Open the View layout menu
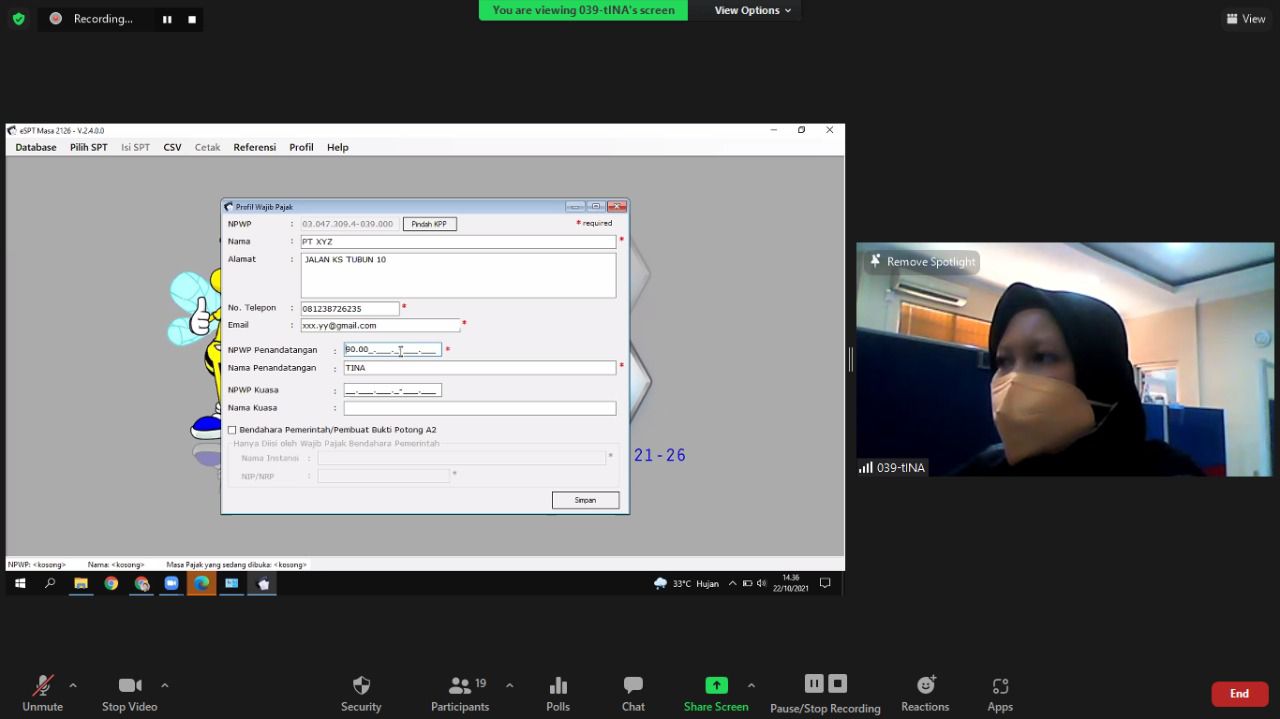This screenshot has height=719, width=1280. (x=1246, y=19)
